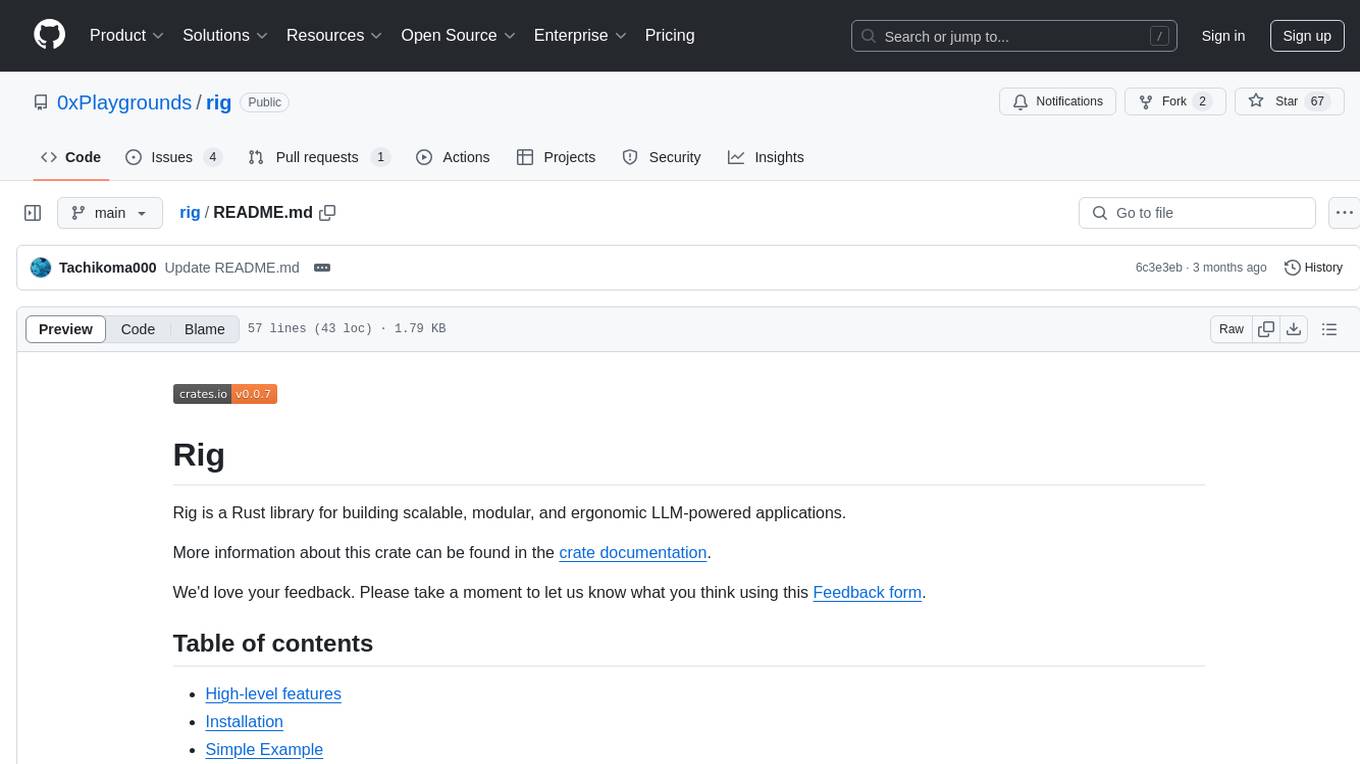
Task: View the file History
Action: click(x=1313, y=267)
